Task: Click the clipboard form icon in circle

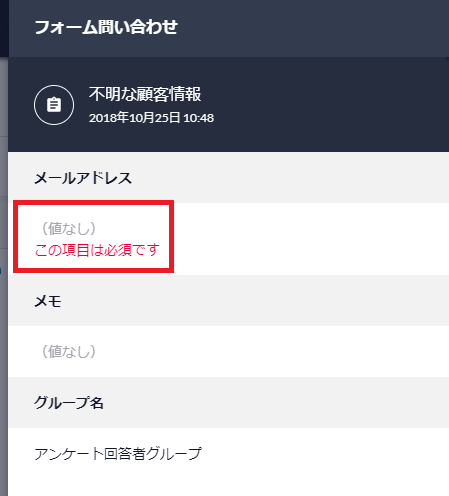Action: (54, 105)
